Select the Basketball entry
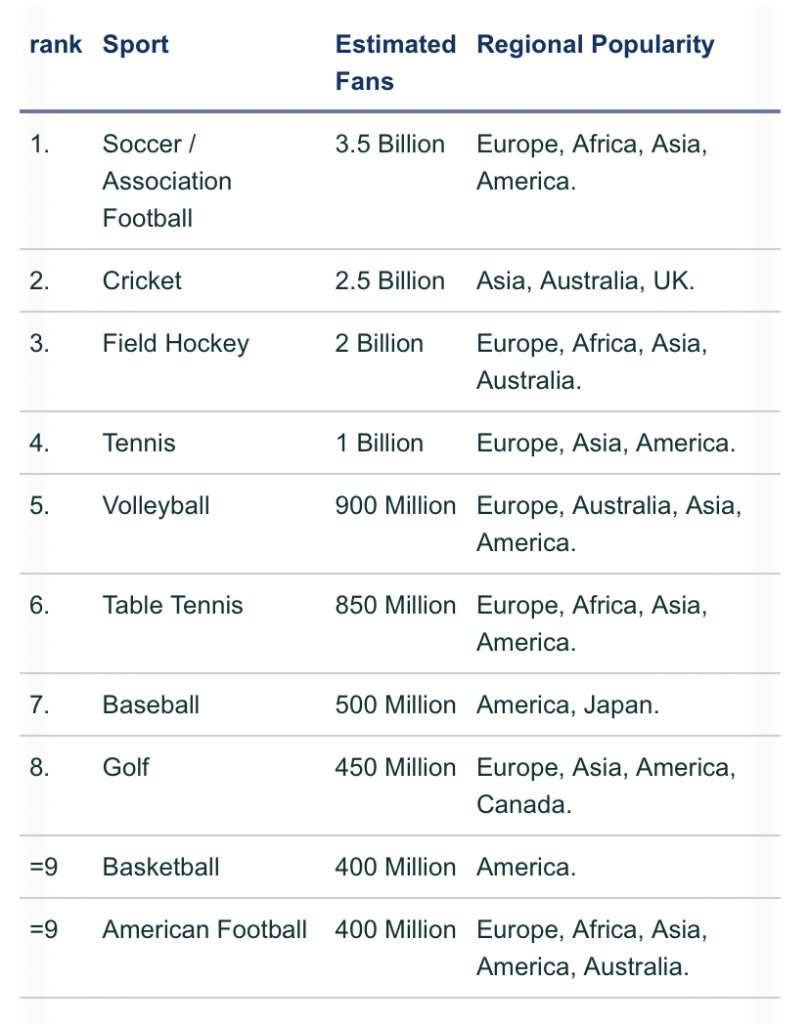 pyautogui.click(x=161, y=867)
